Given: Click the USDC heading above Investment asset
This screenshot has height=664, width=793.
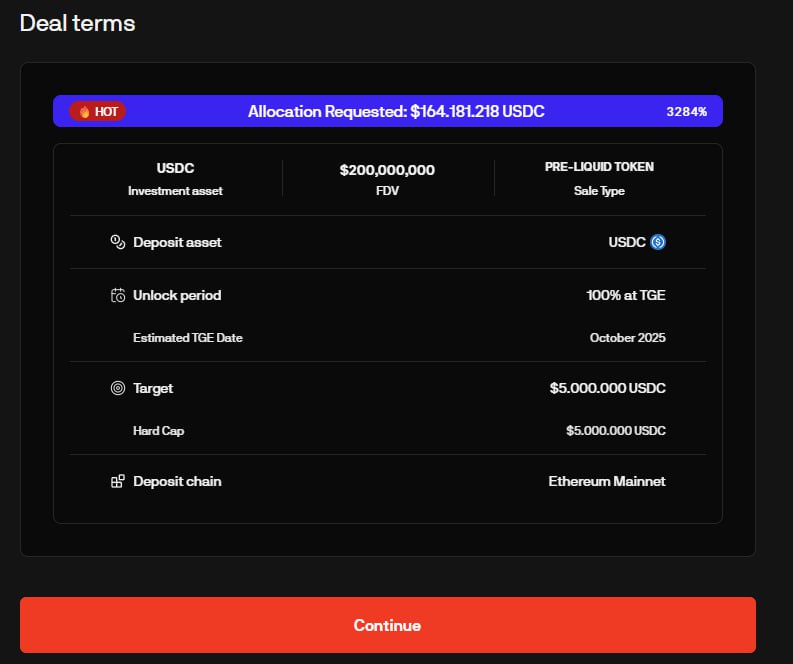Looking at the screenshot, I should (175, 168).
